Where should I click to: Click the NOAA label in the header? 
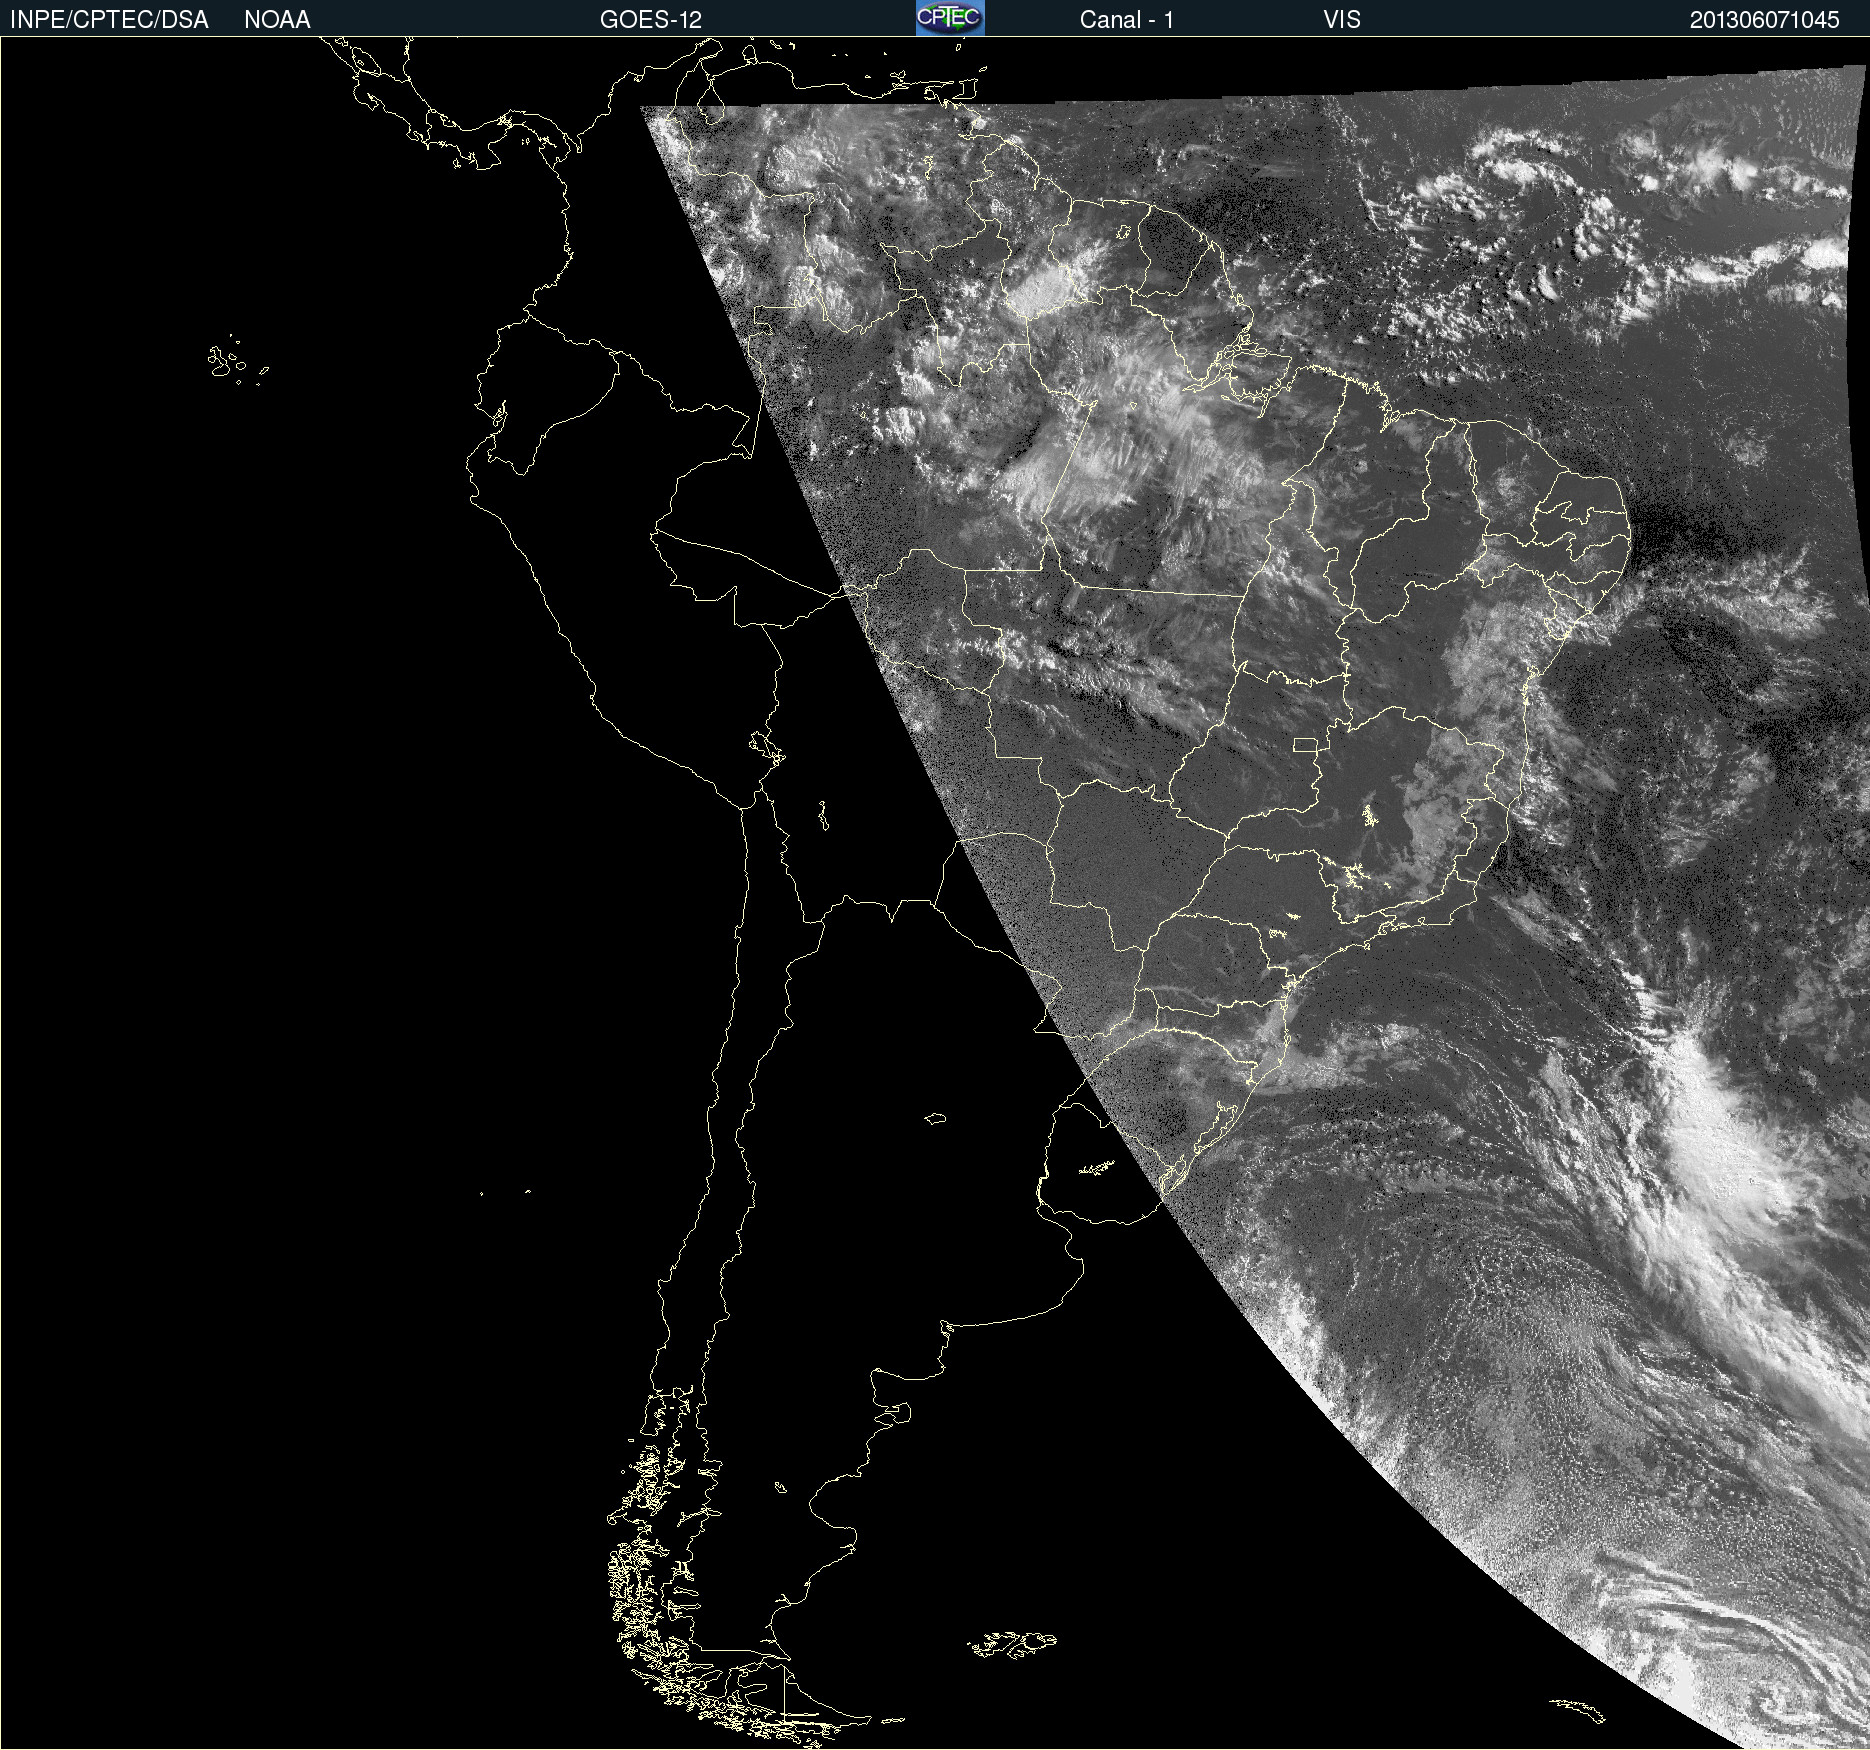(277, 20)
